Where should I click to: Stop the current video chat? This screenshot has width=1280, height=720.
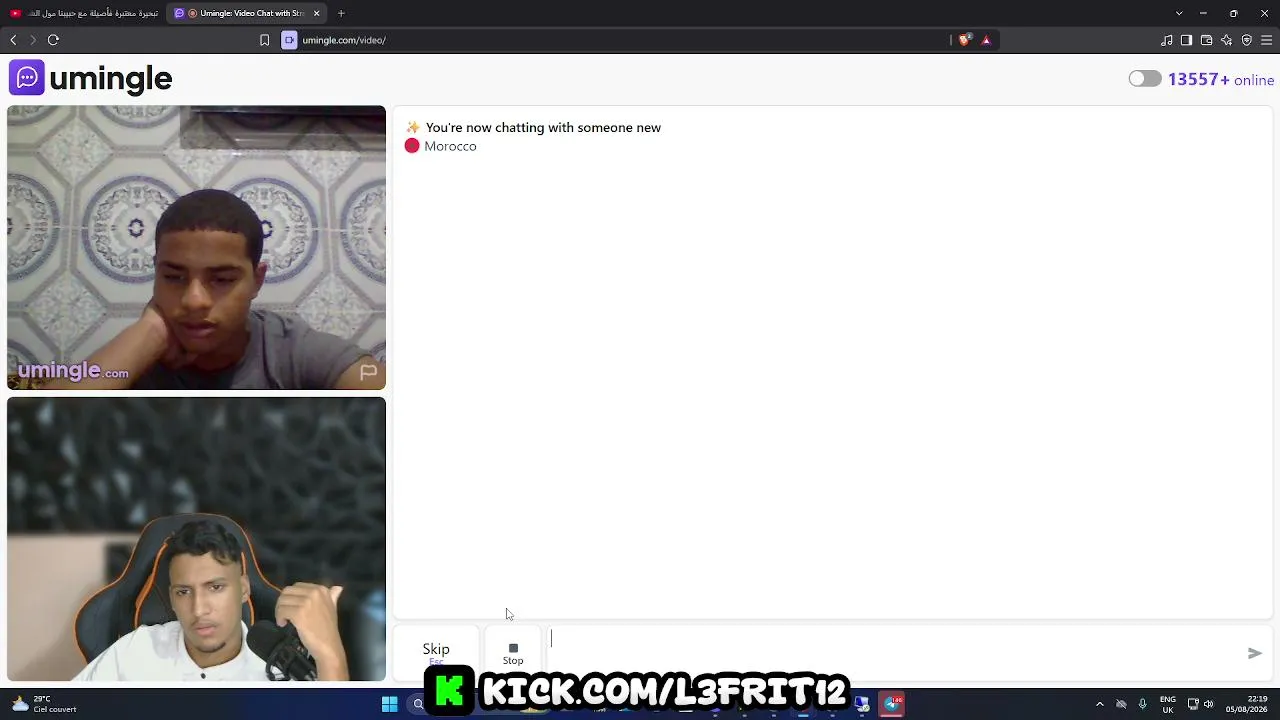513,653
